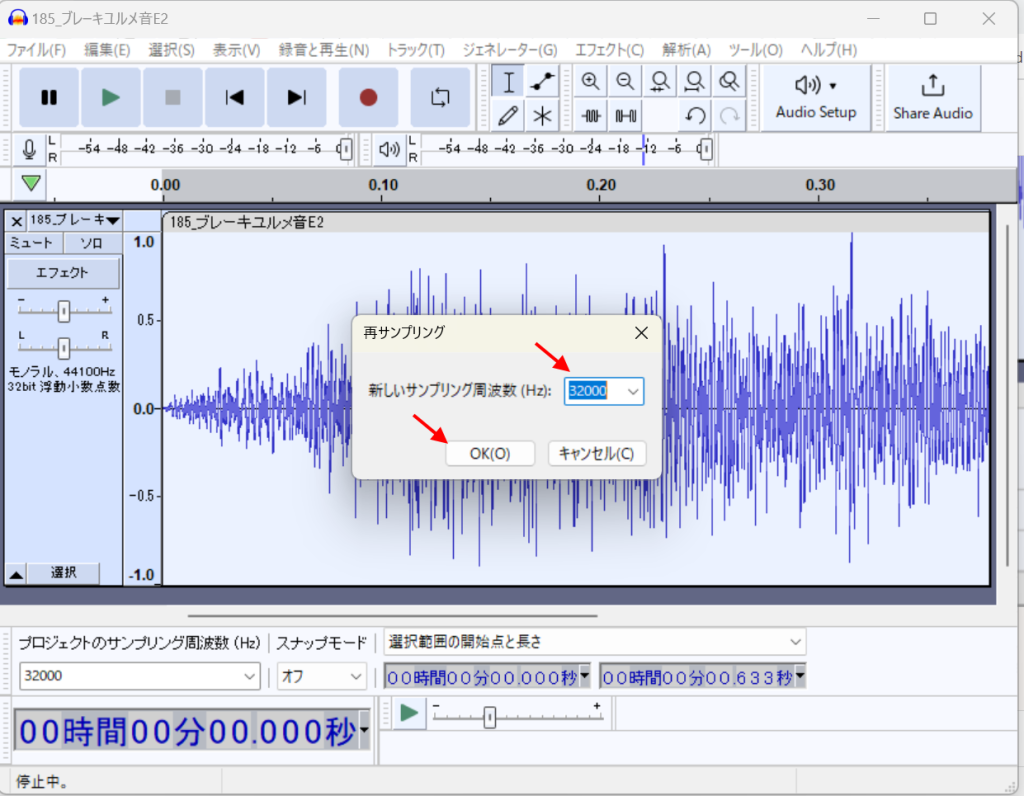The width and height of the screenshot is (1024, 796).
Task: Open the トラック(T) menu
Action: pyautogui.click(x=415, y=49)
